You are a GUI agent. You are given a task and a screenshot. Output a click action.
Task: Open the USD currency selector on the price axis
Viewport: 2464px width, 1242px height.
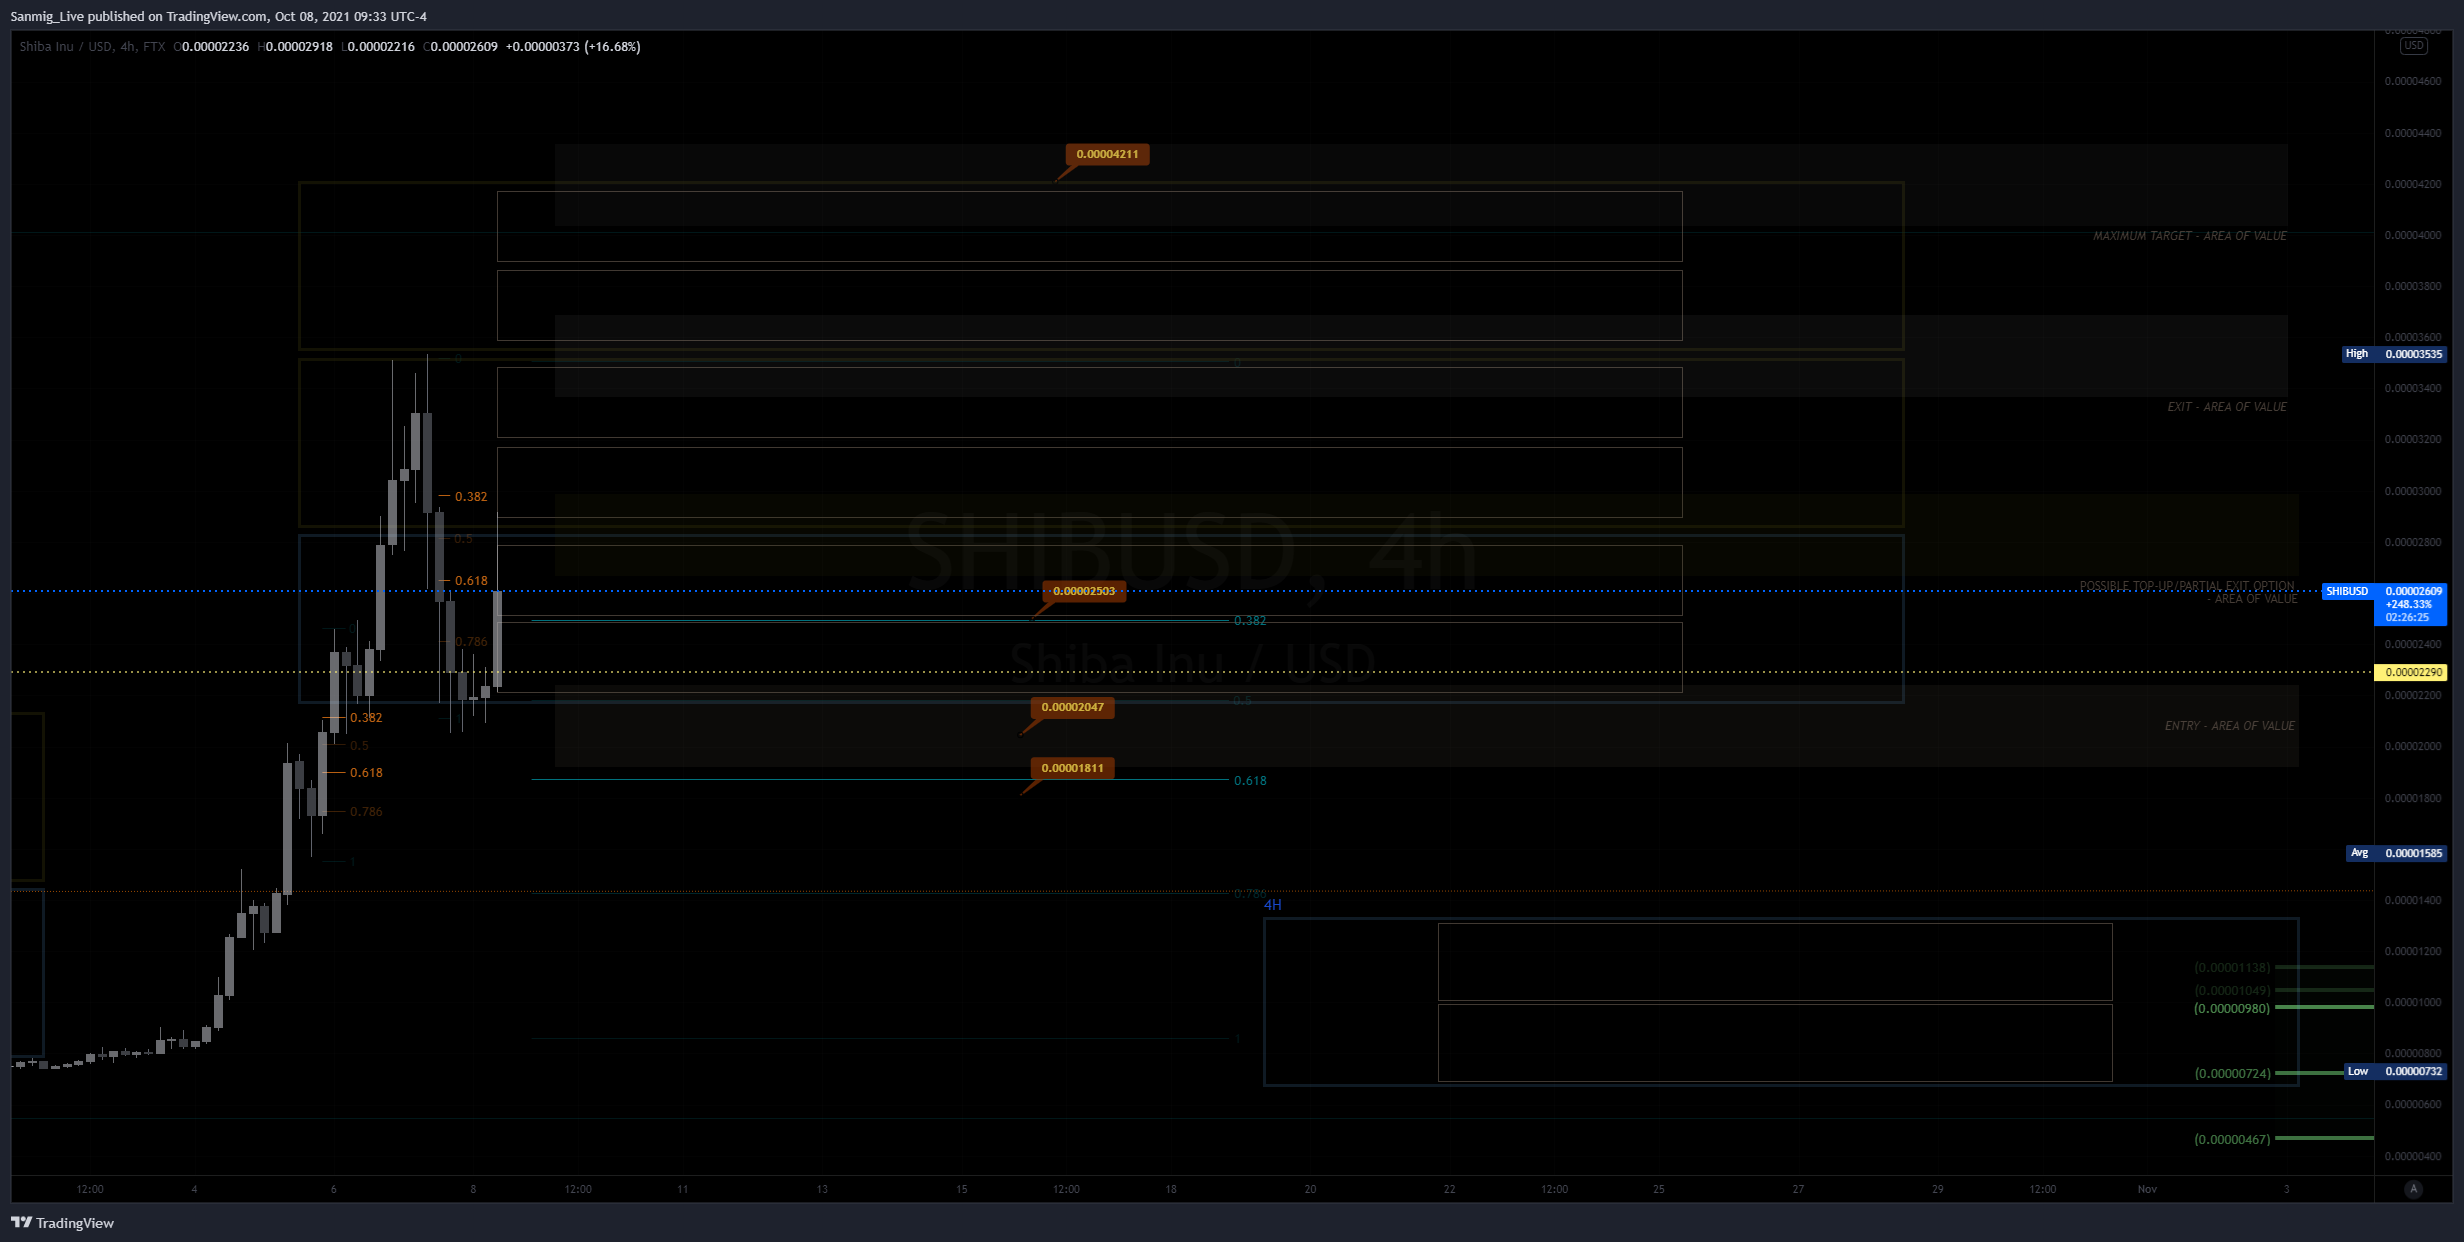coord(2413,46)
